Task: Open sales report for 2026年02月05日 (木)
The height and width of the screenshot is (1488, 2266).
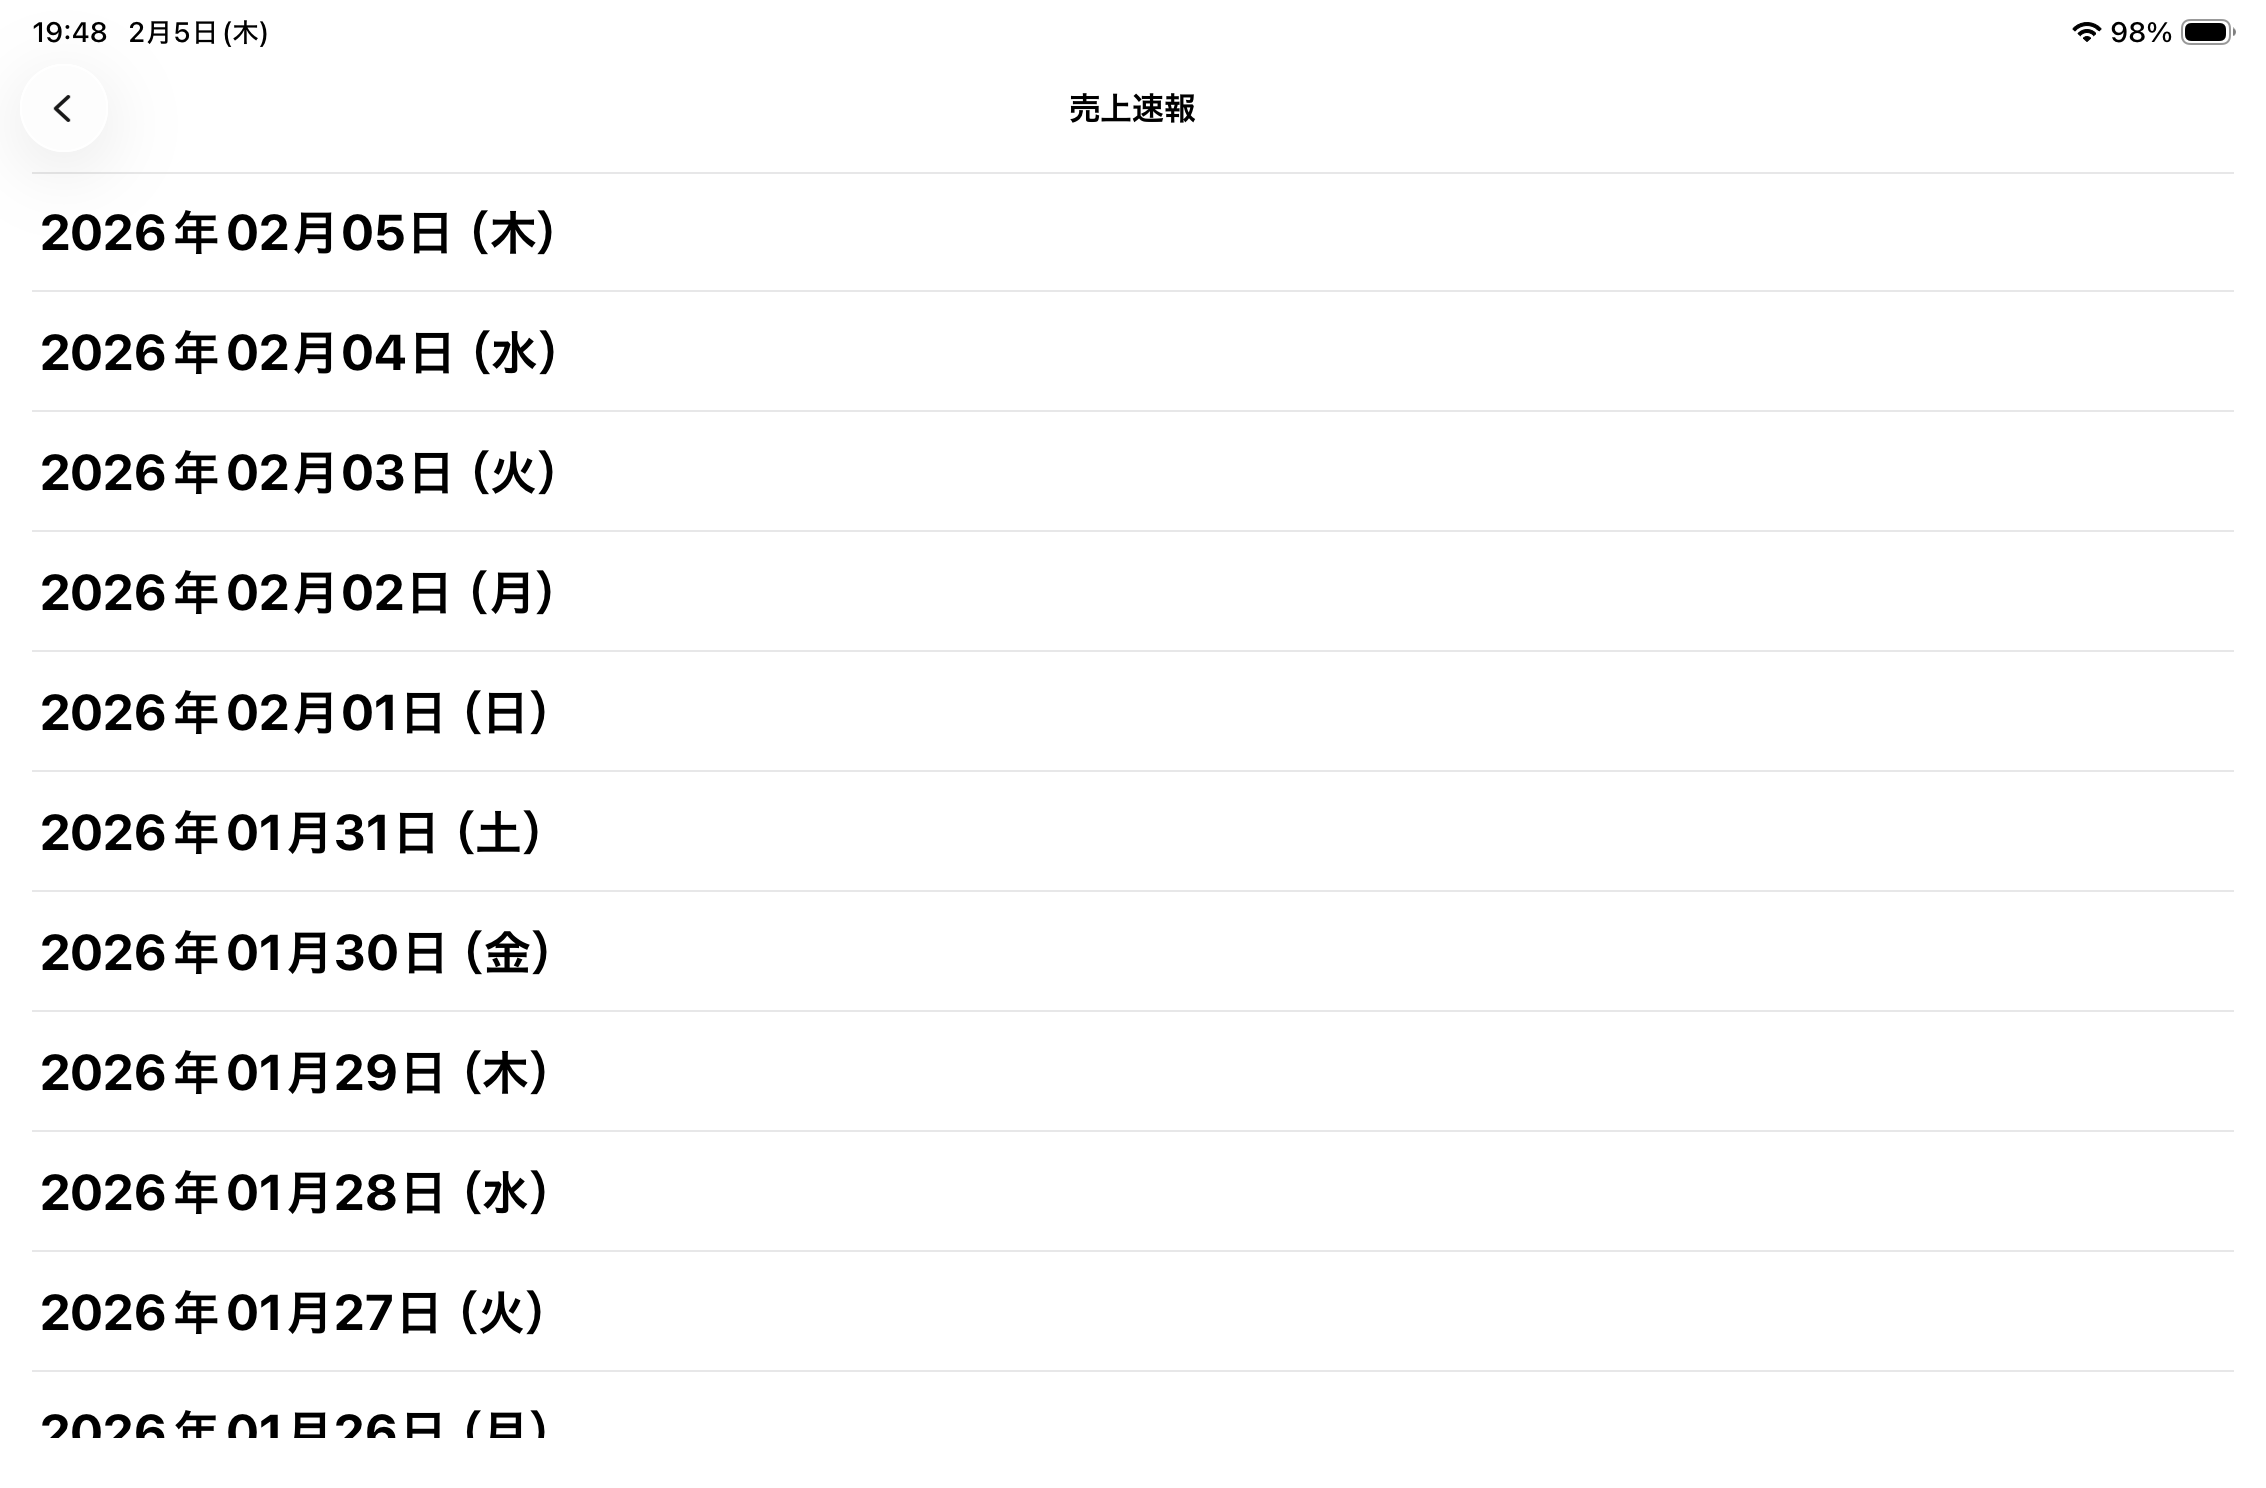Action: point(297,233)
